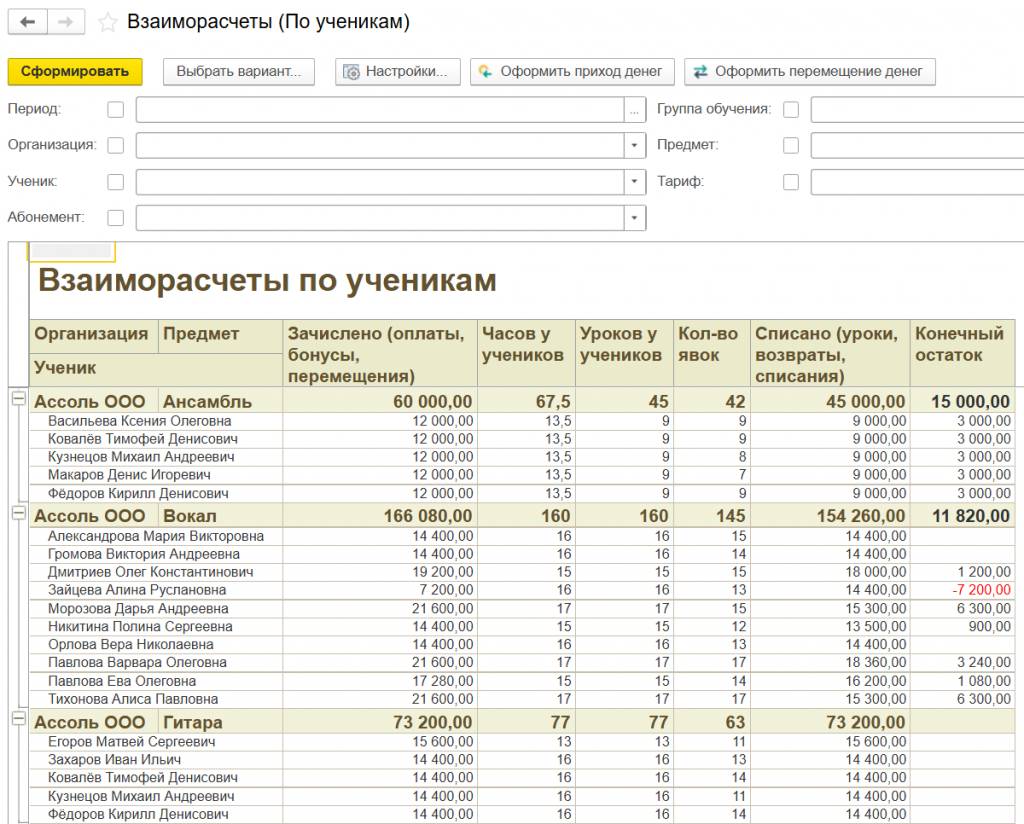1024x824 pixels.
Task: Click into the Группа обучения field
Action: point(917,110)
